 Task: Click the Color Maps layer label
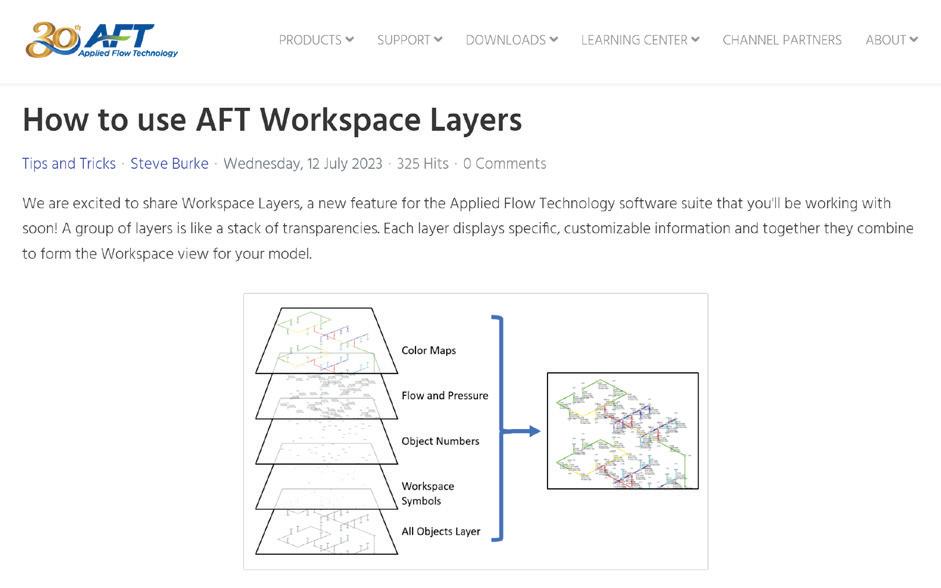tap(428, 350)
